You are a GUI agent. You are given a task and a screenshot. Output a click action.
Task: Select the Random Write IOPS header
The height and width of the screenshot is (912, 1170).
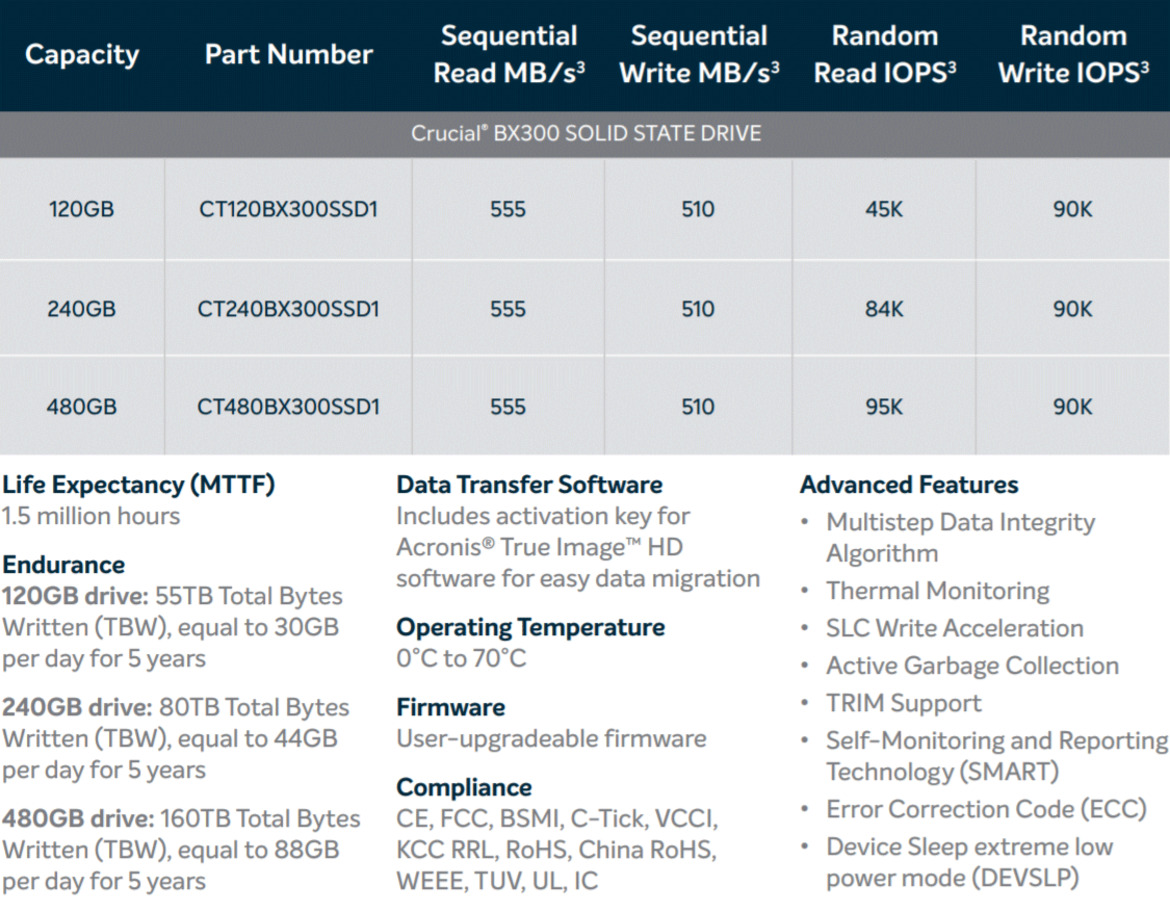pos(1074,54)
